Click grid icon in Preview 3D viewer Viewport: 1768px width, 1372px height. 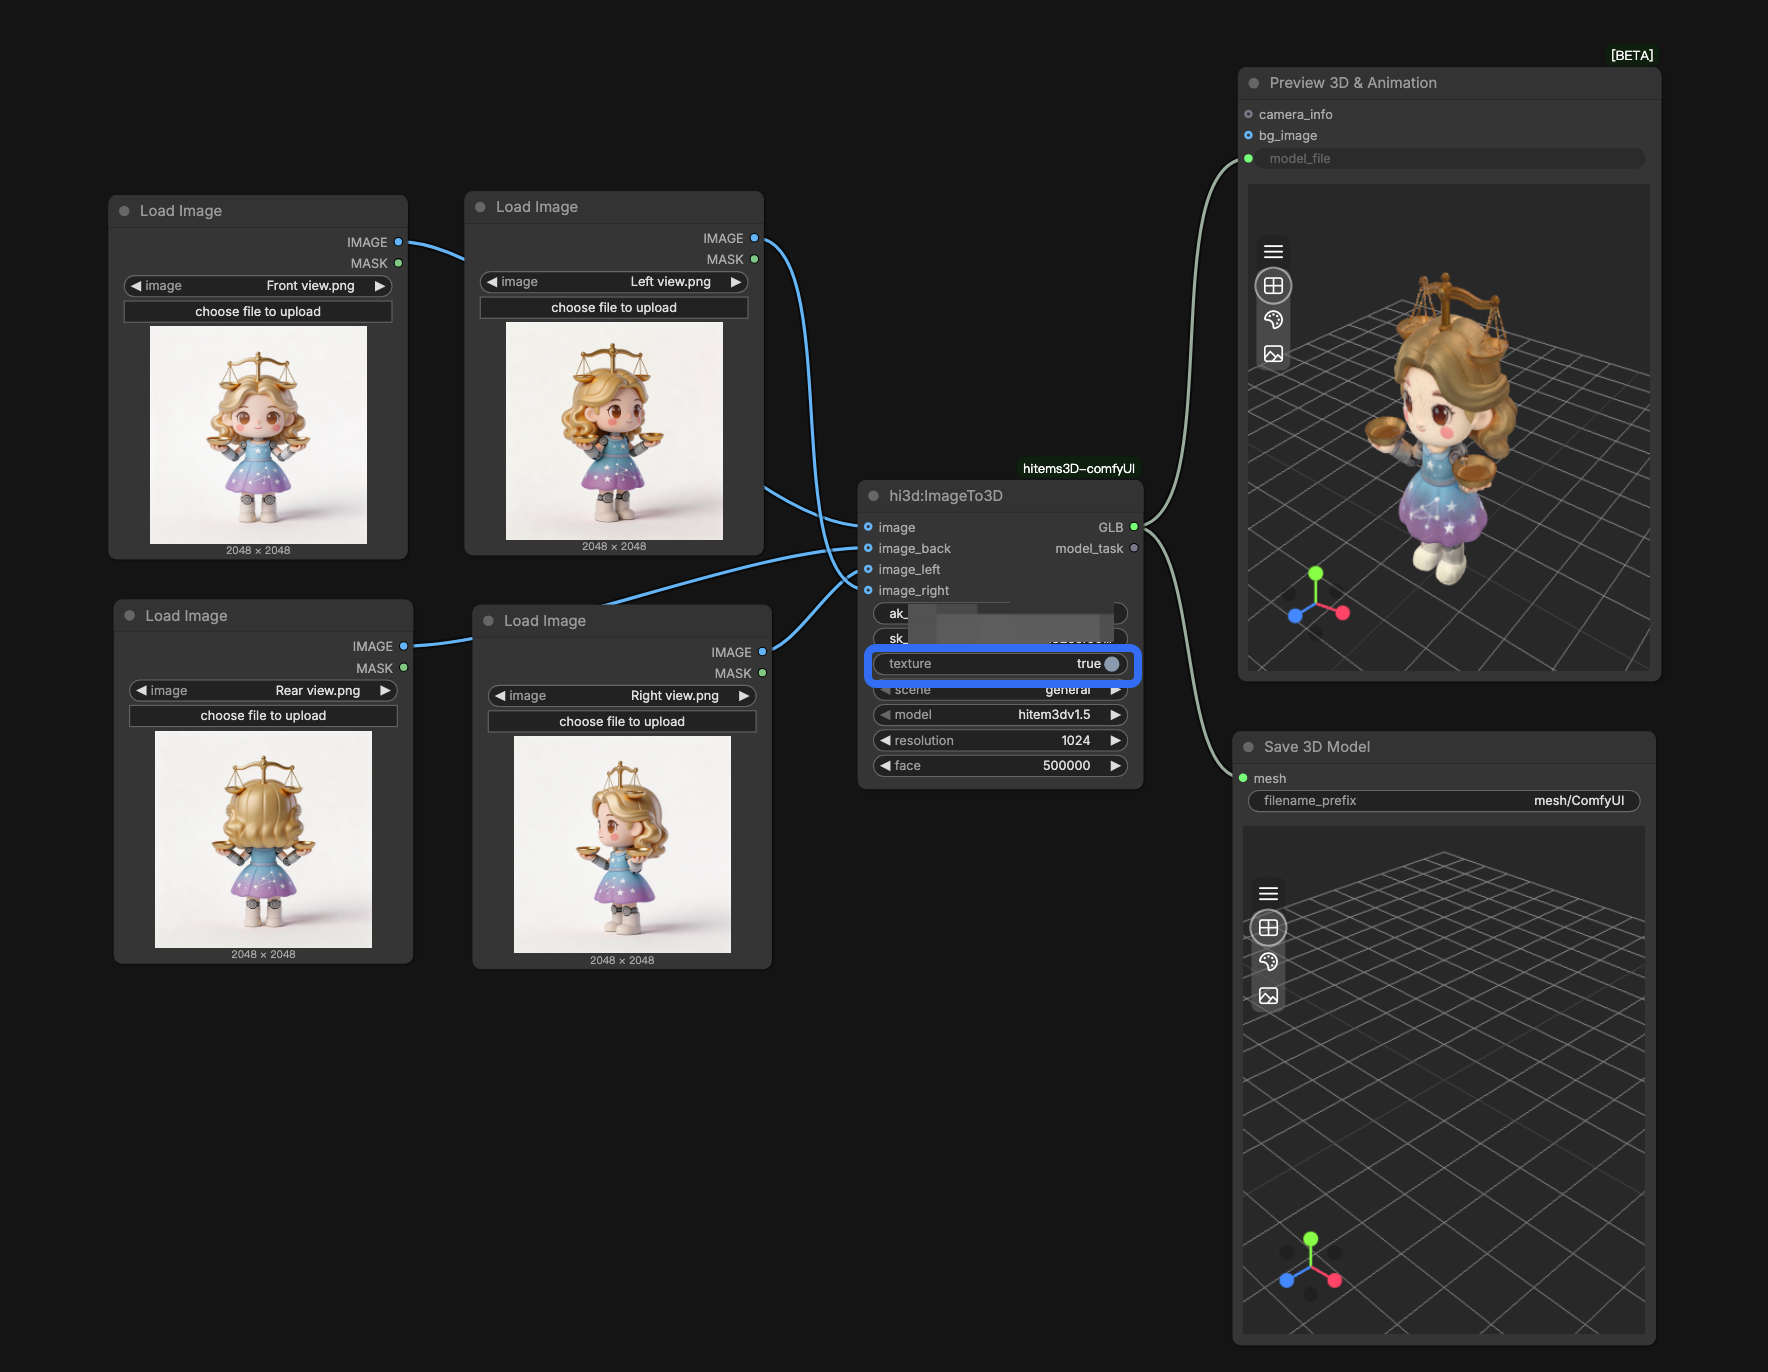coord(1273,286)
